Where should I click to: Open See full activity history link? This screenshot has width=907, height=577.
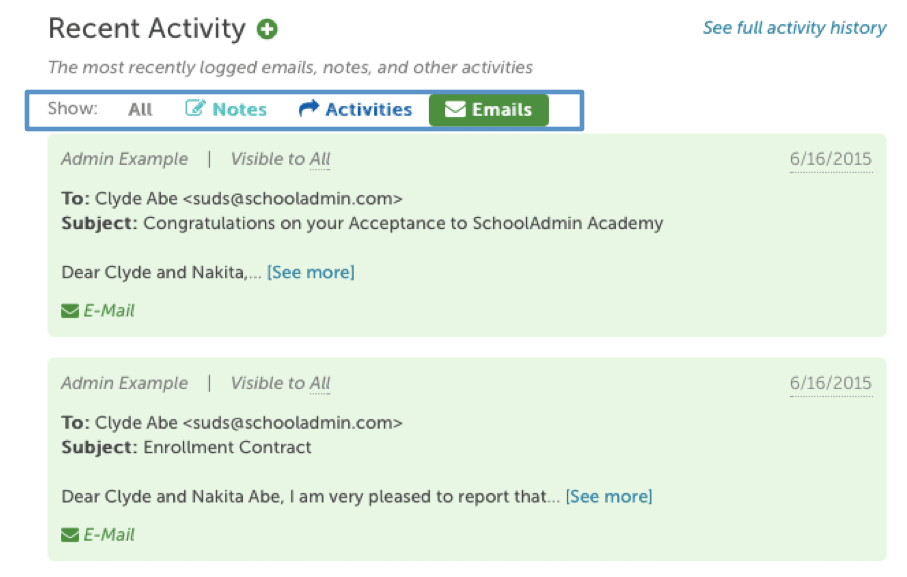pos(794,28)
